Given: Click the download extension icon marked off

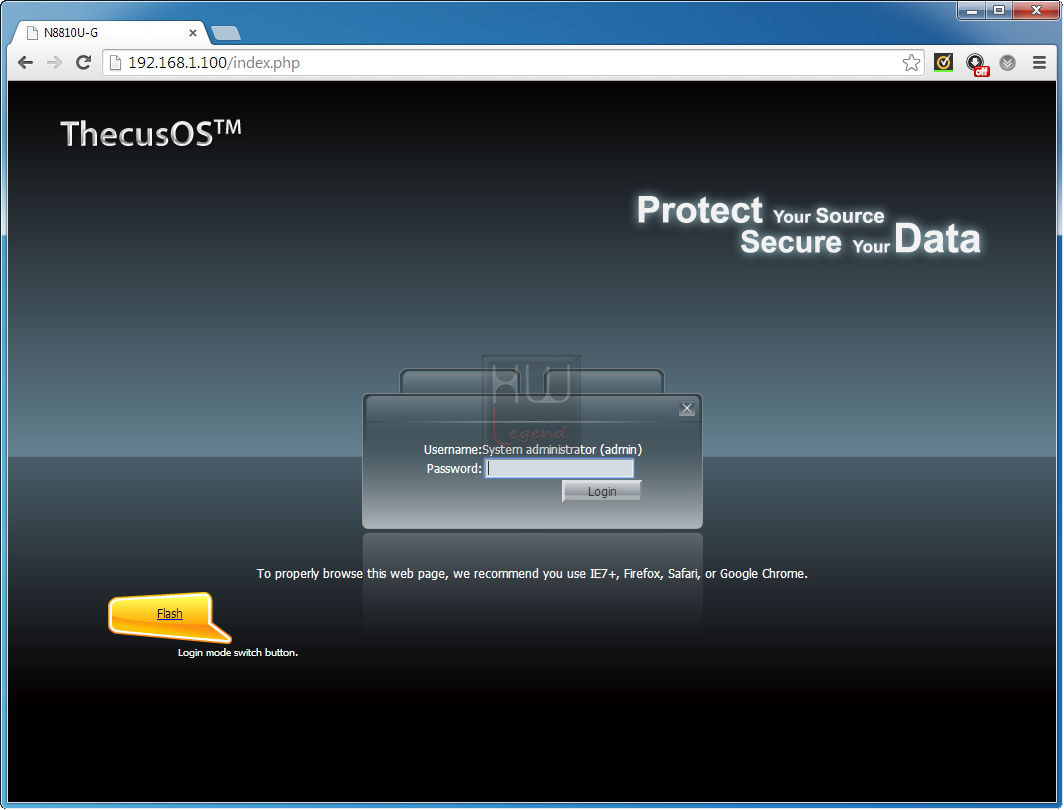Looking at the screenshot, I should click(x=976, y=64).
